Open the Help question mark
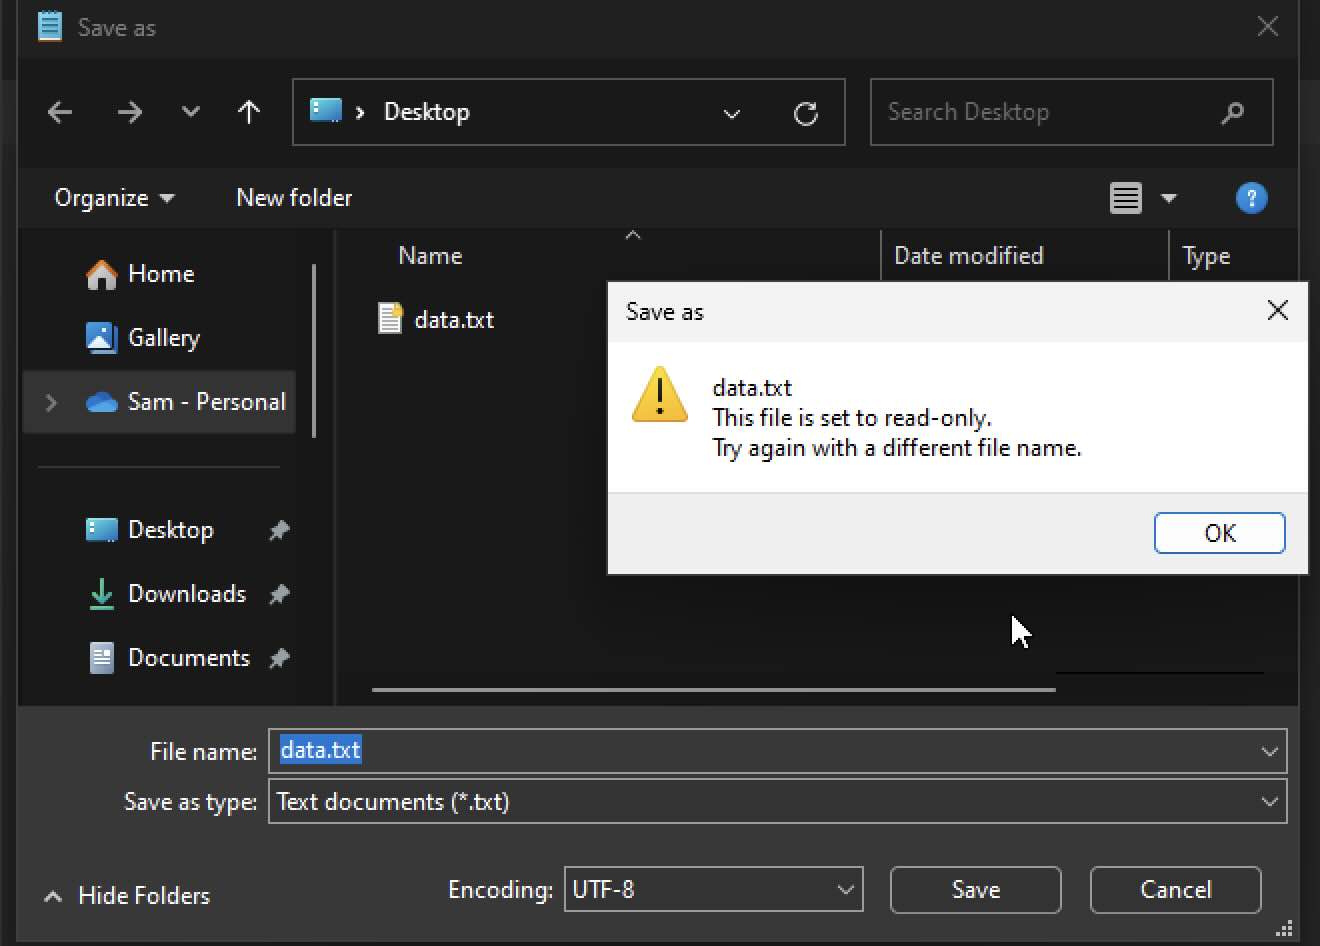This screenshot has height=946, width=1320. point(1251,197)
